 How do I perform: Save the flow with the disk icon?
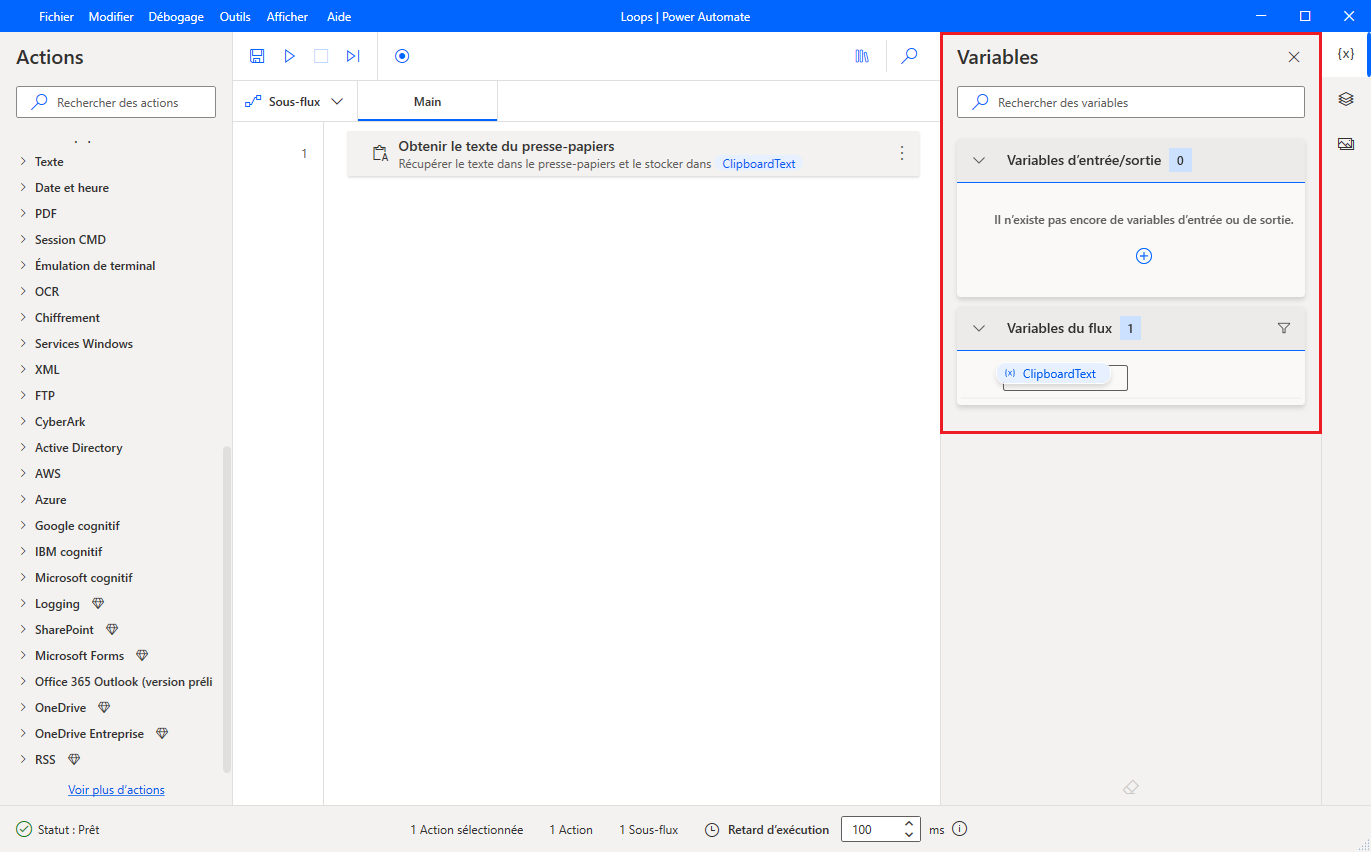coord(257,56)
